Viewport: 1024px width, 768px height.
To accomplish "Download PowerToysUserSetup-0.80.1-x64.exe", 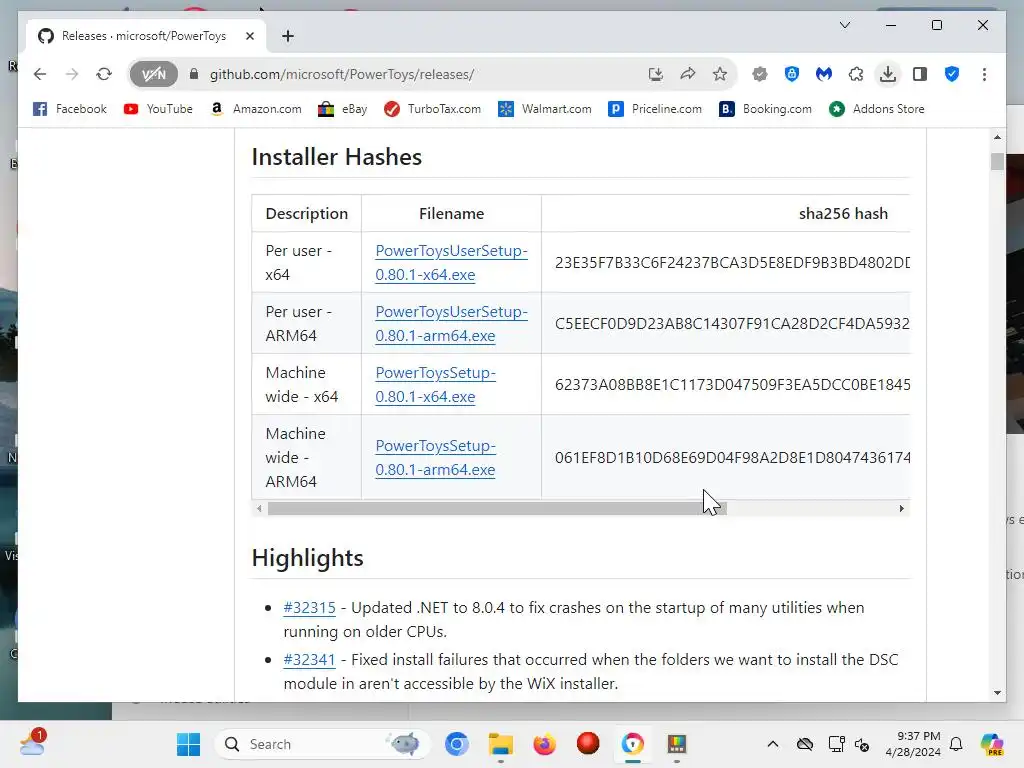I will coord(451,263).
